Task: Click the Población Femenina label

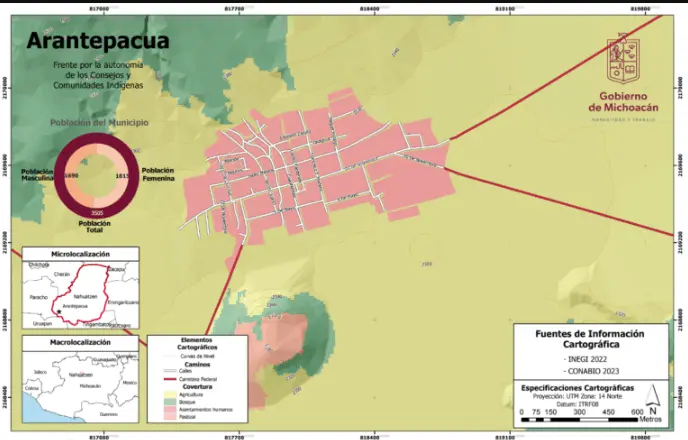Action: click(159, 175)
